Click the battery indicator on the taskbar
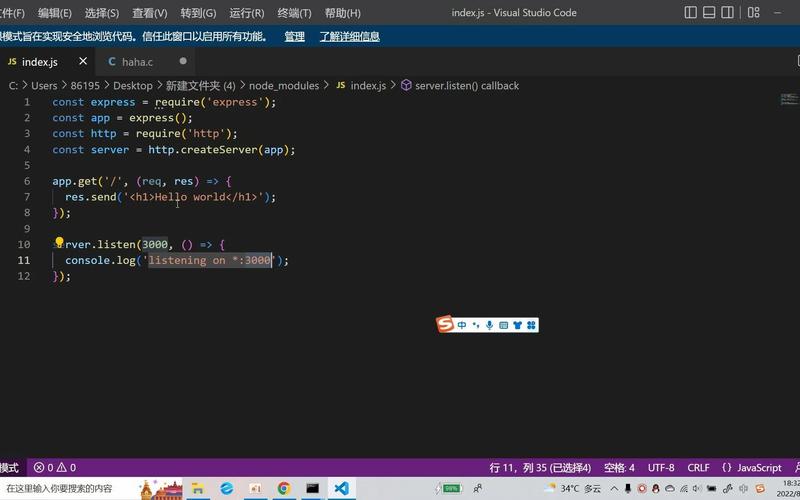 pyautogui.click(x=449, y=488)
